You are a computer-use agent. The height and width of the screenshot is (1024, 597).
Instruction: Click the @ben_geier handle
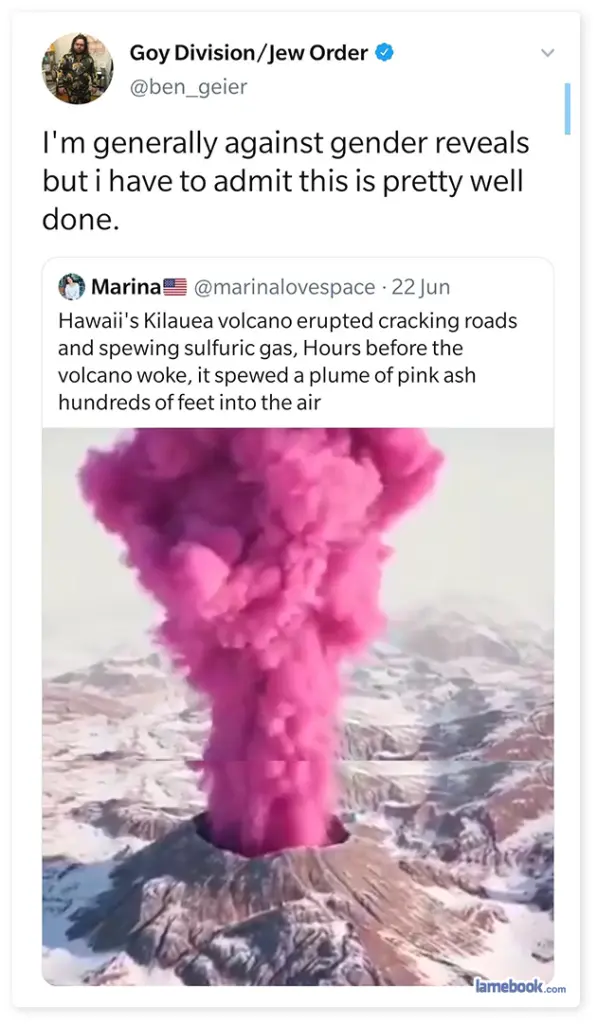(x=188, y=86)
